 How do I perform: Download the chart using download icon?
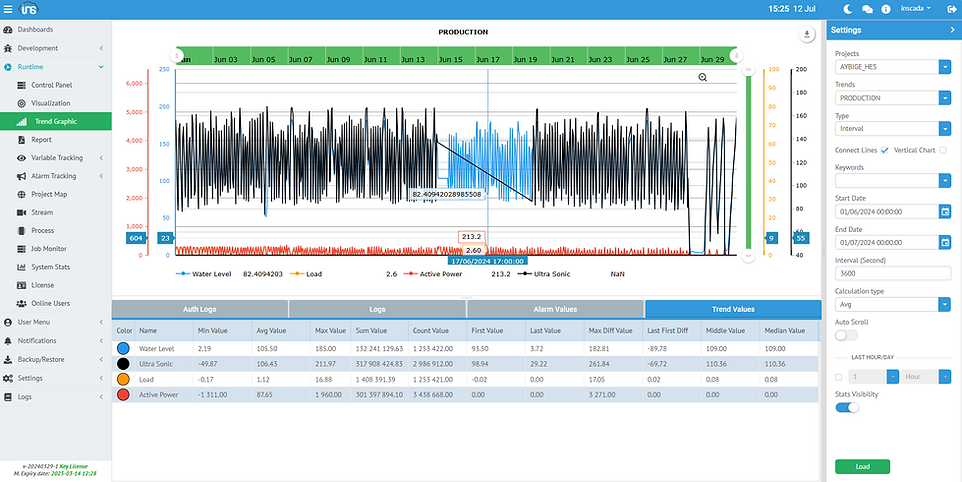coord(806,35)
